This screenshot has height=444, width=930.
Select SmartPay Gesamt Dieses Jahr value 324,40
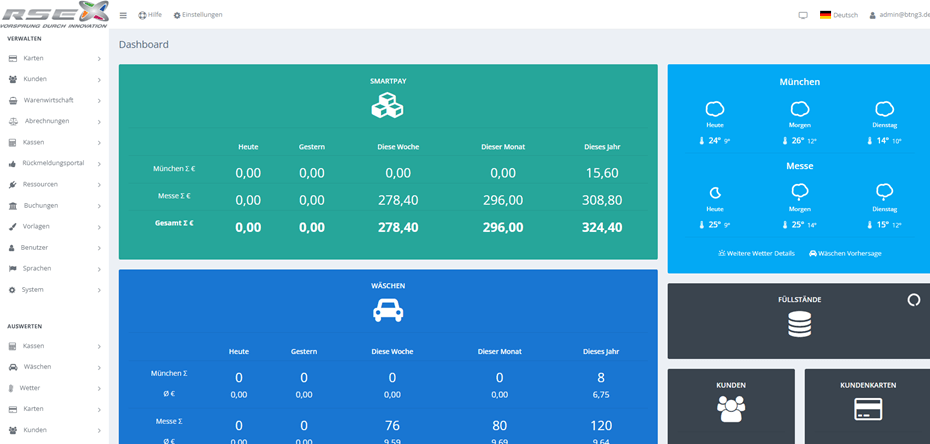coord(602,227)
